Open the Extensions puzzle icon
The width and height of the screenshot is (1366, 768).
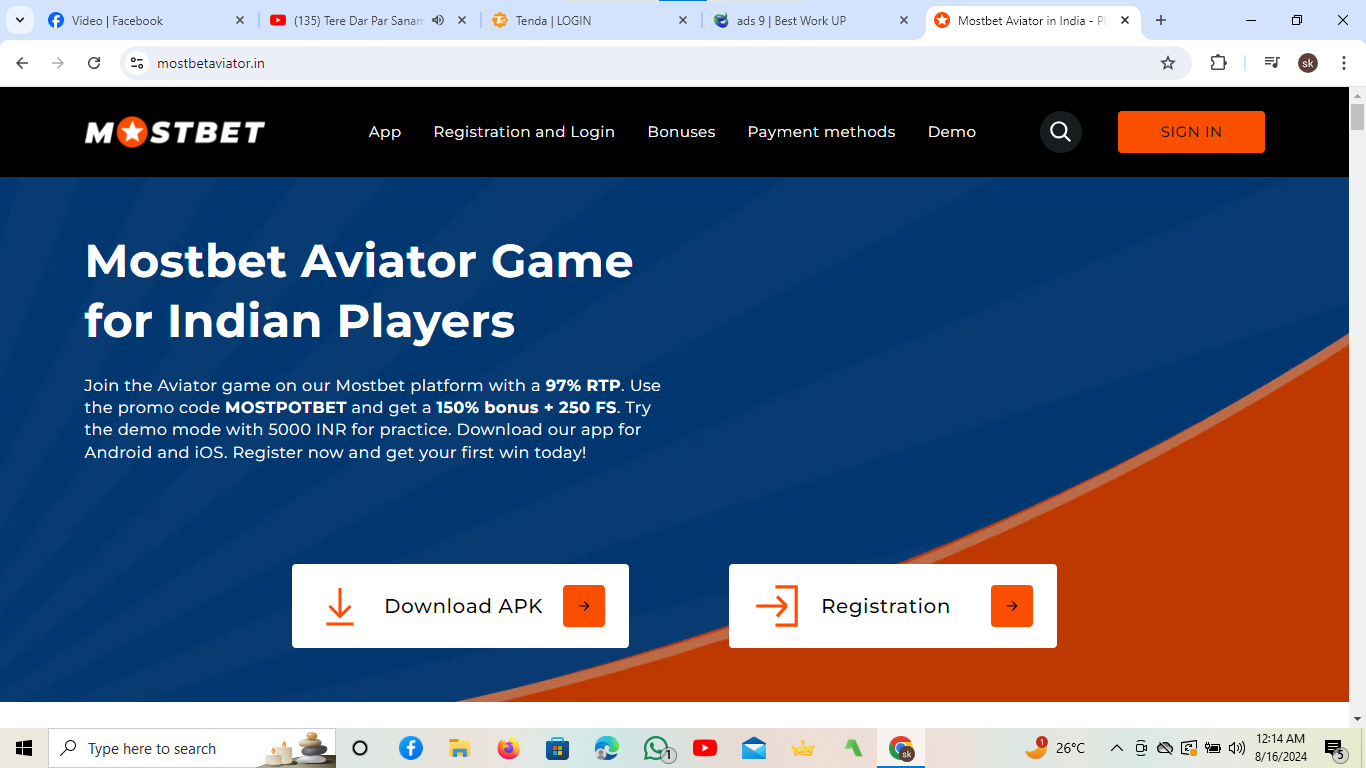point(1218,63)
